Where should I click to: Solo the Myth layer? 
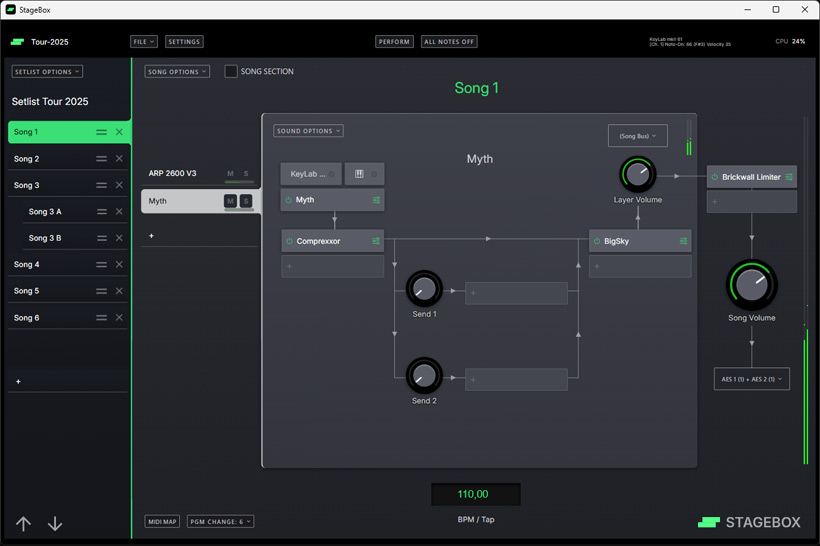point(246,201)
